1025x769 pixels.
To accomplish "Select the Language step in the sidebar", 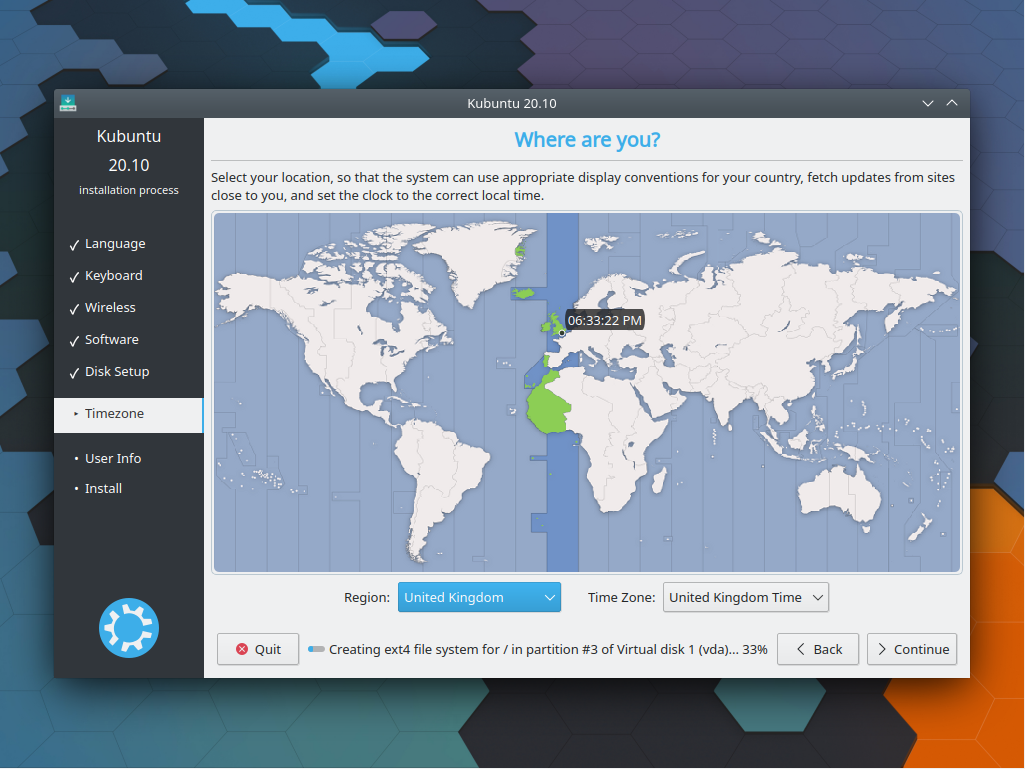I will click(115, 244).
